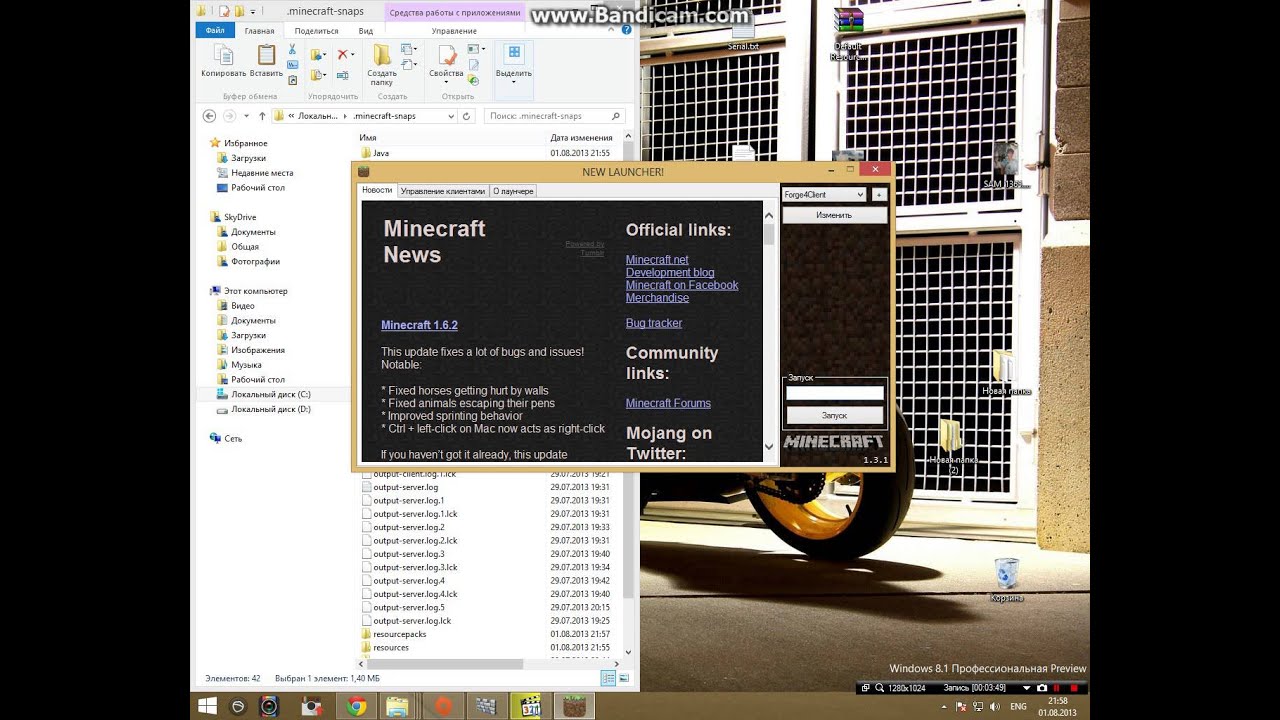Image resolution: width=1280 pixels, height=720 pixels.
Task: Switch to the Вид ribbon tab
Action: (366, 31)
